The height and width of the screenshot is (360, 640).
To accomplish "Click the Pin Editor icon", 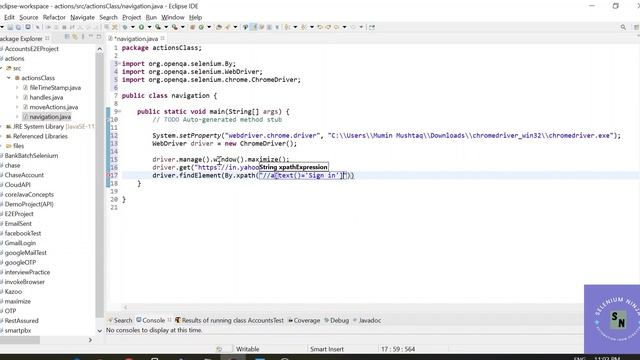I will pyautogui.click(x=372, y=27).
